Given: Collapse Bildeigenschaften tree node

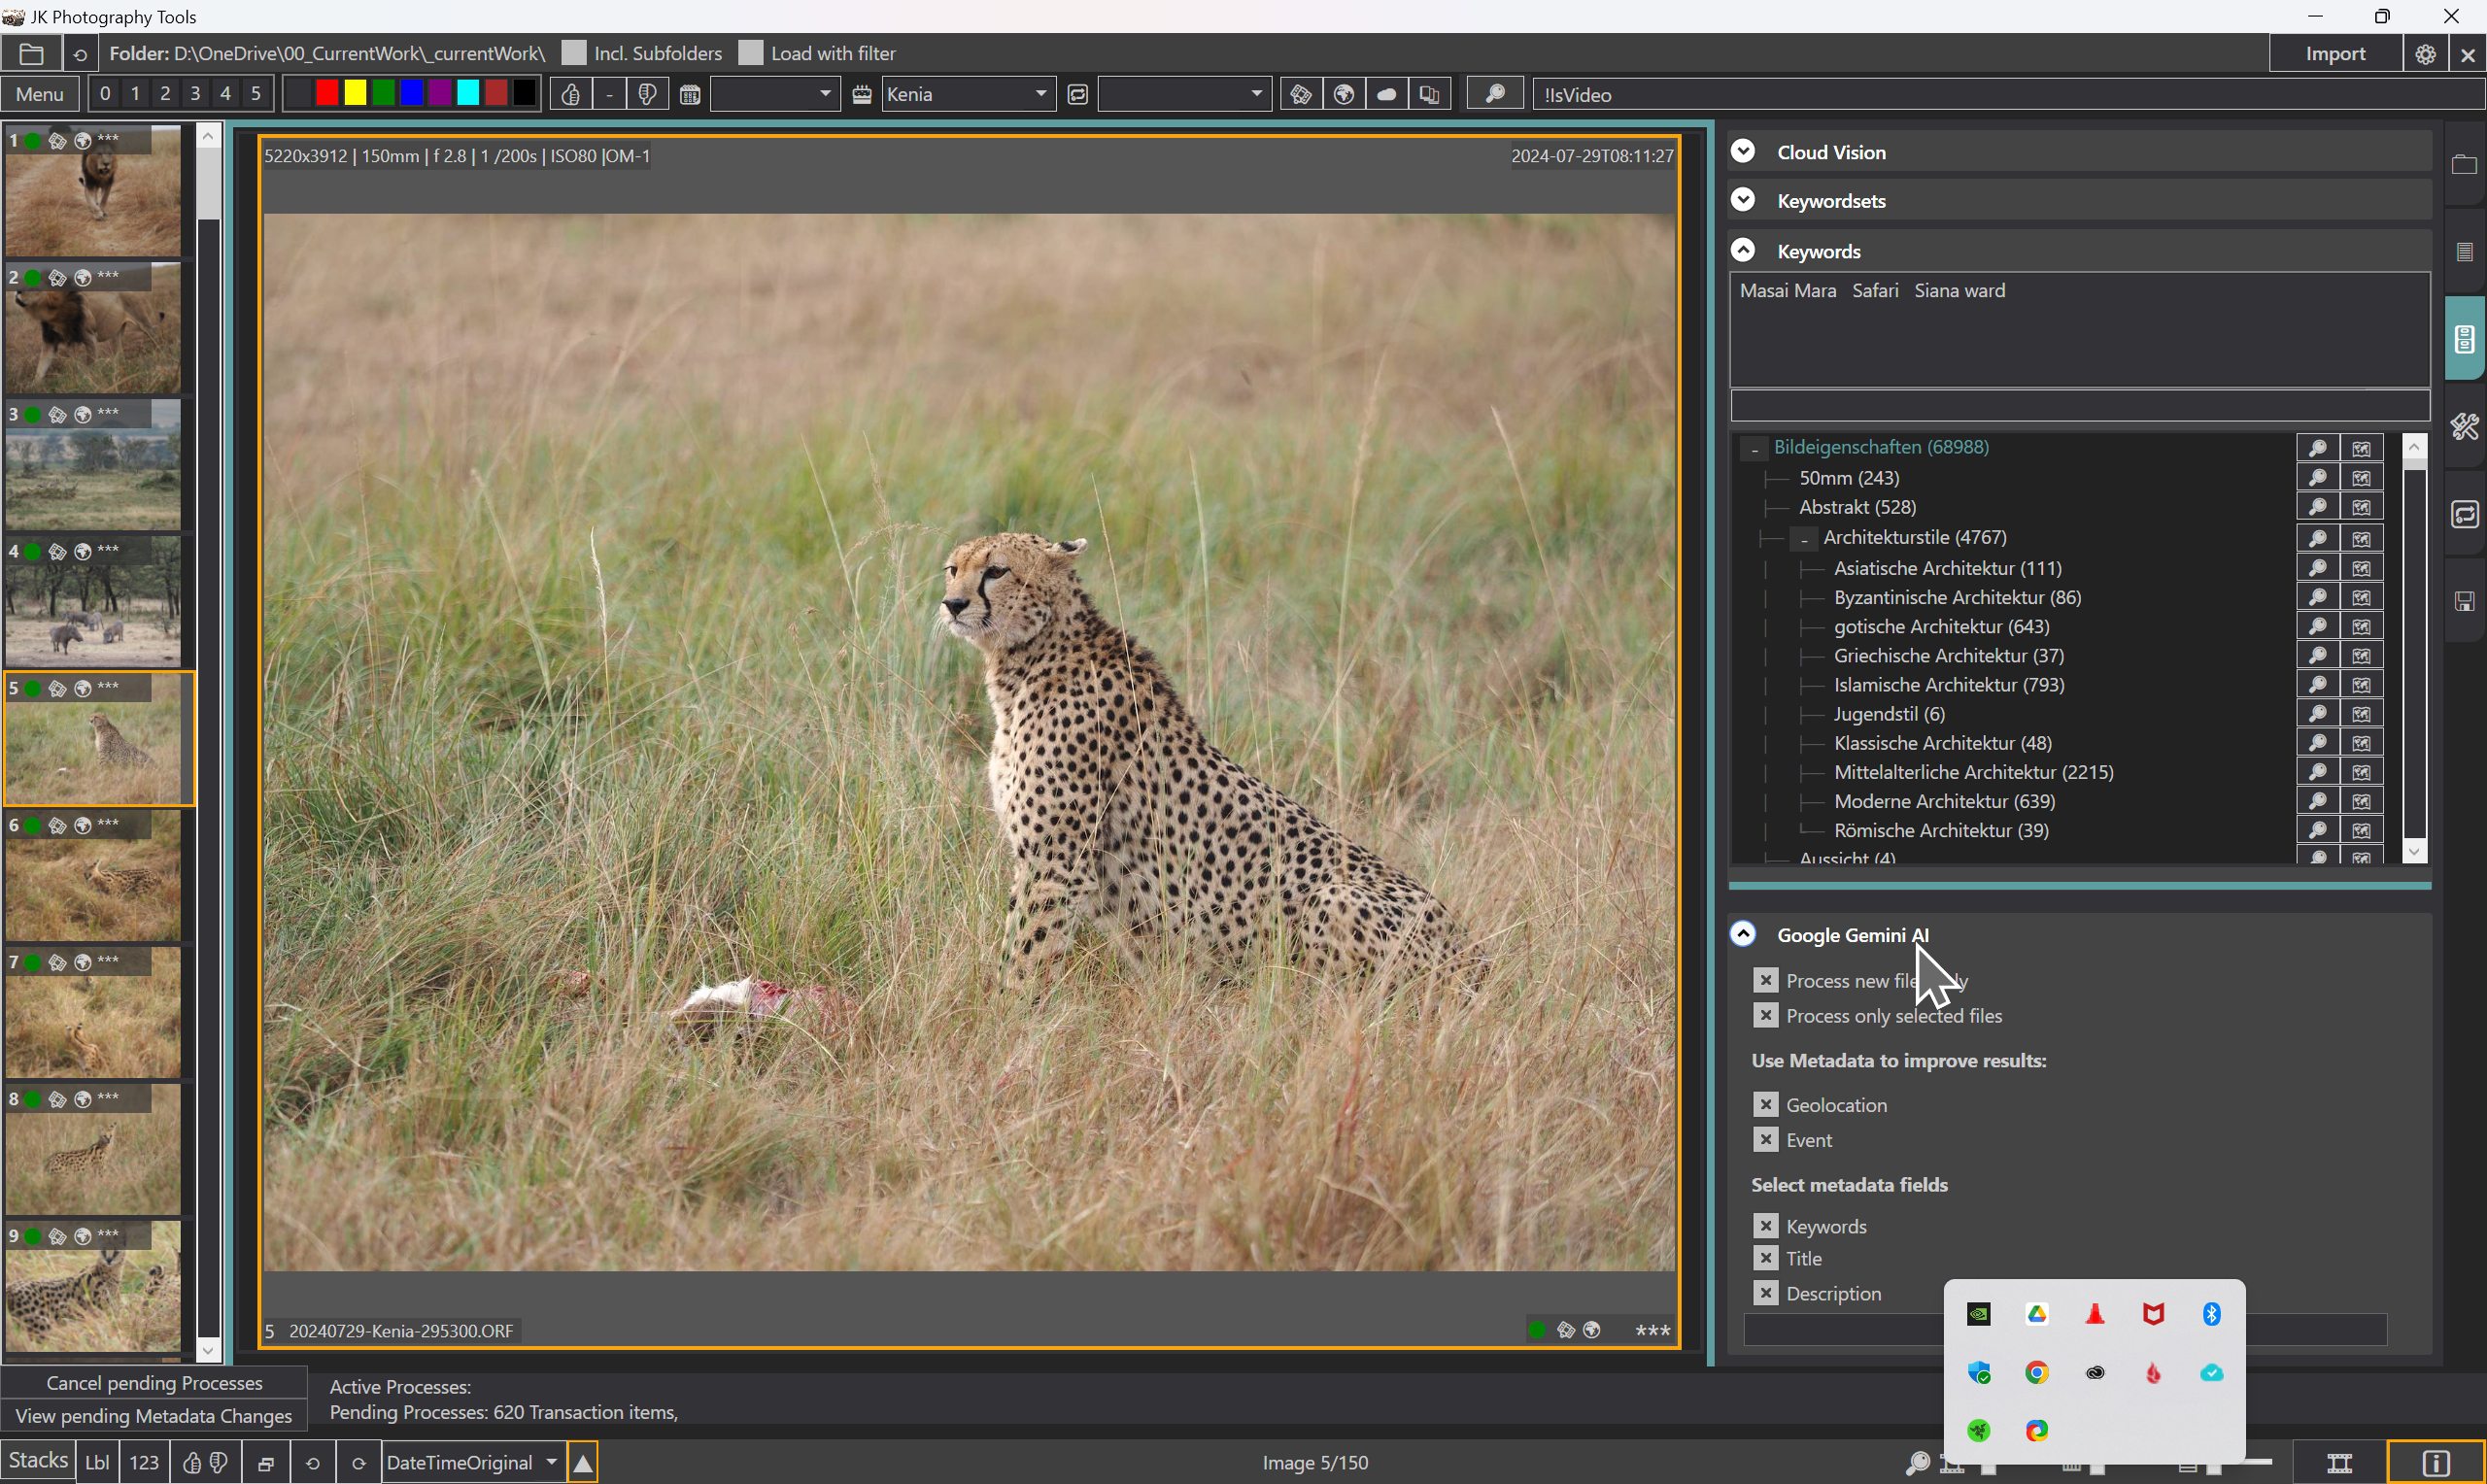Looking at the screenshot, I should coord(1754,450).
